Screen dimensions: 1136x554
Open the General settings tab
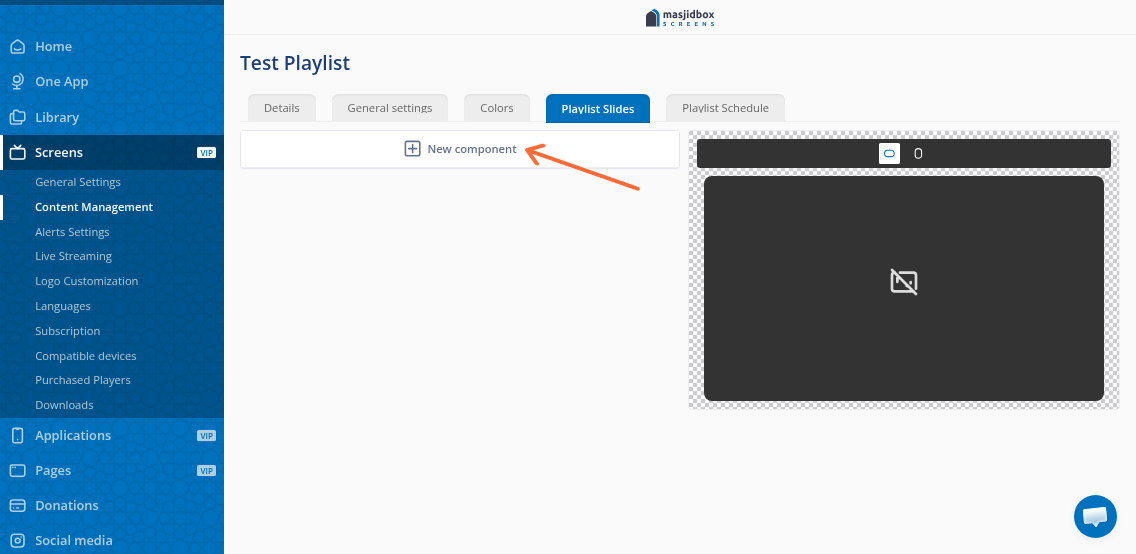click(x=390, y=108)
